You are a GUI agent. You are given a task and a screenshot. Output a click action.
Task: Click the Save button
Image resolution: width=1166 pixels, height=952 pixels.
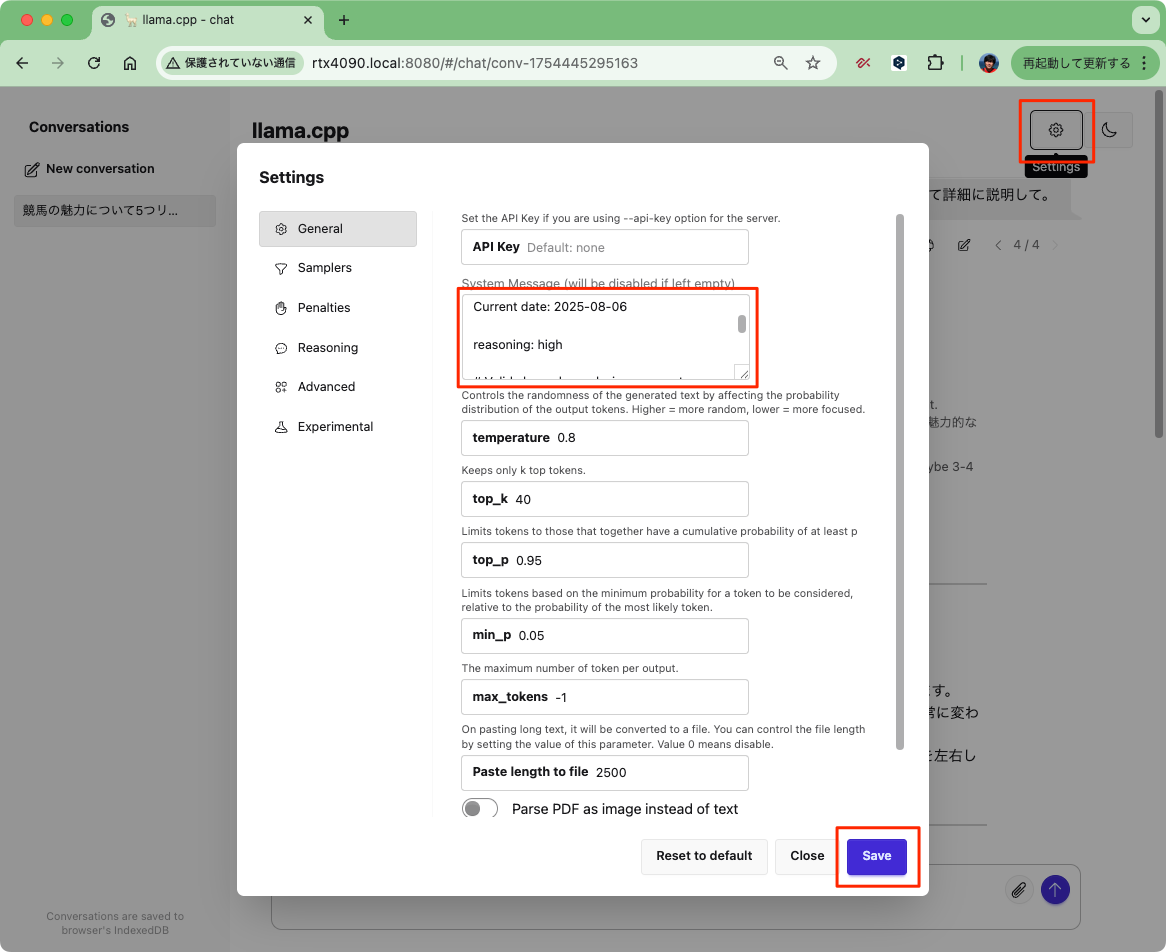pyautogui.click(x=877, y=856)
